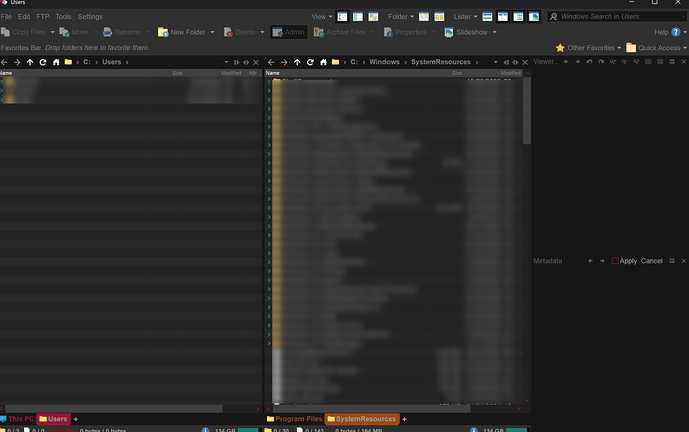
Task: Start the Slideshow from the toolbar
Action: 470,32
